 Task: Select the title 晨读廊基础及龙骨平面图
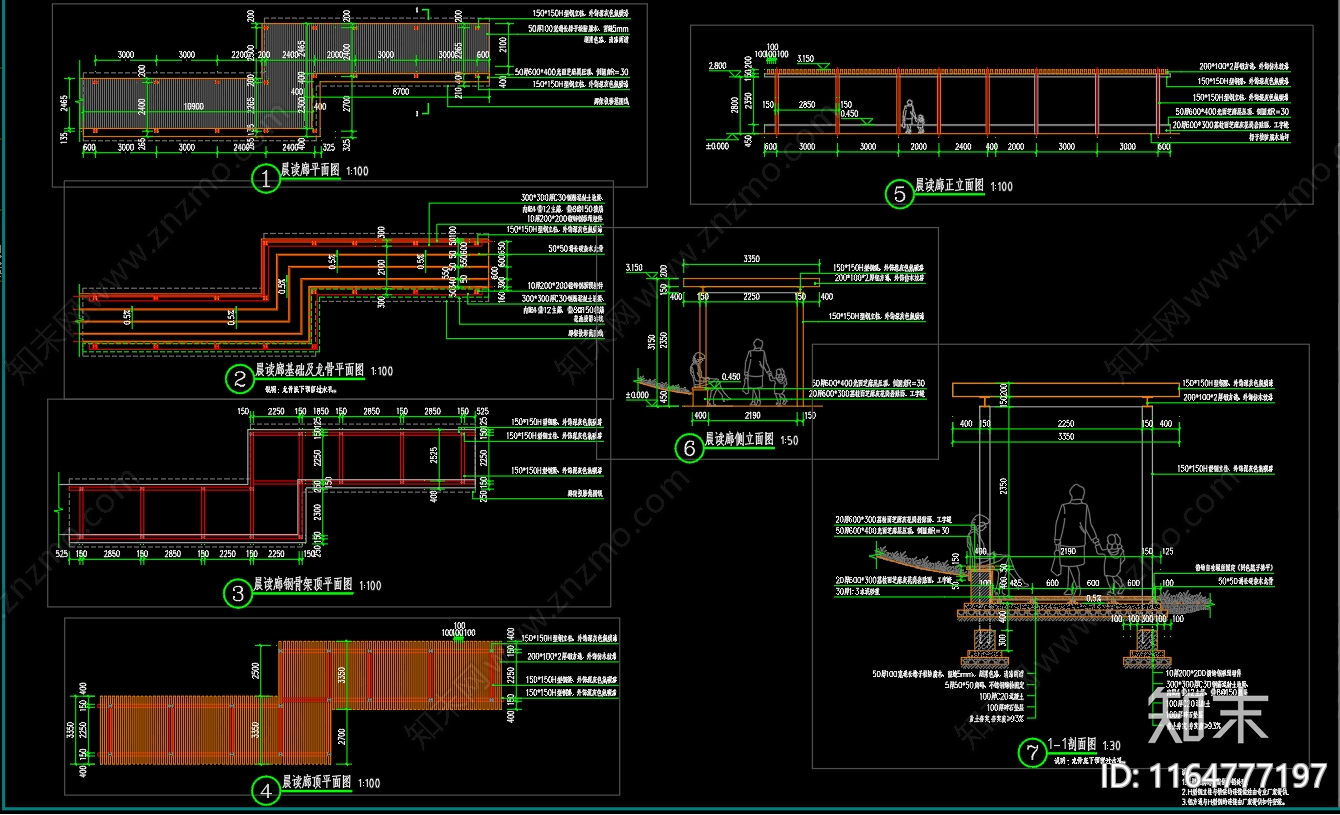pos(310,370)
